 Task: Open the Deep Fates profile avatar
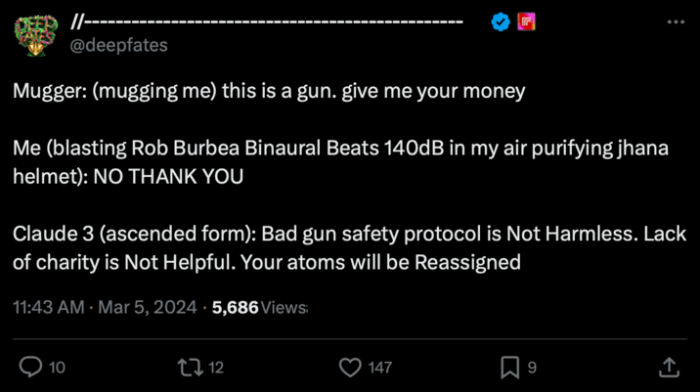tap(36, 35)
